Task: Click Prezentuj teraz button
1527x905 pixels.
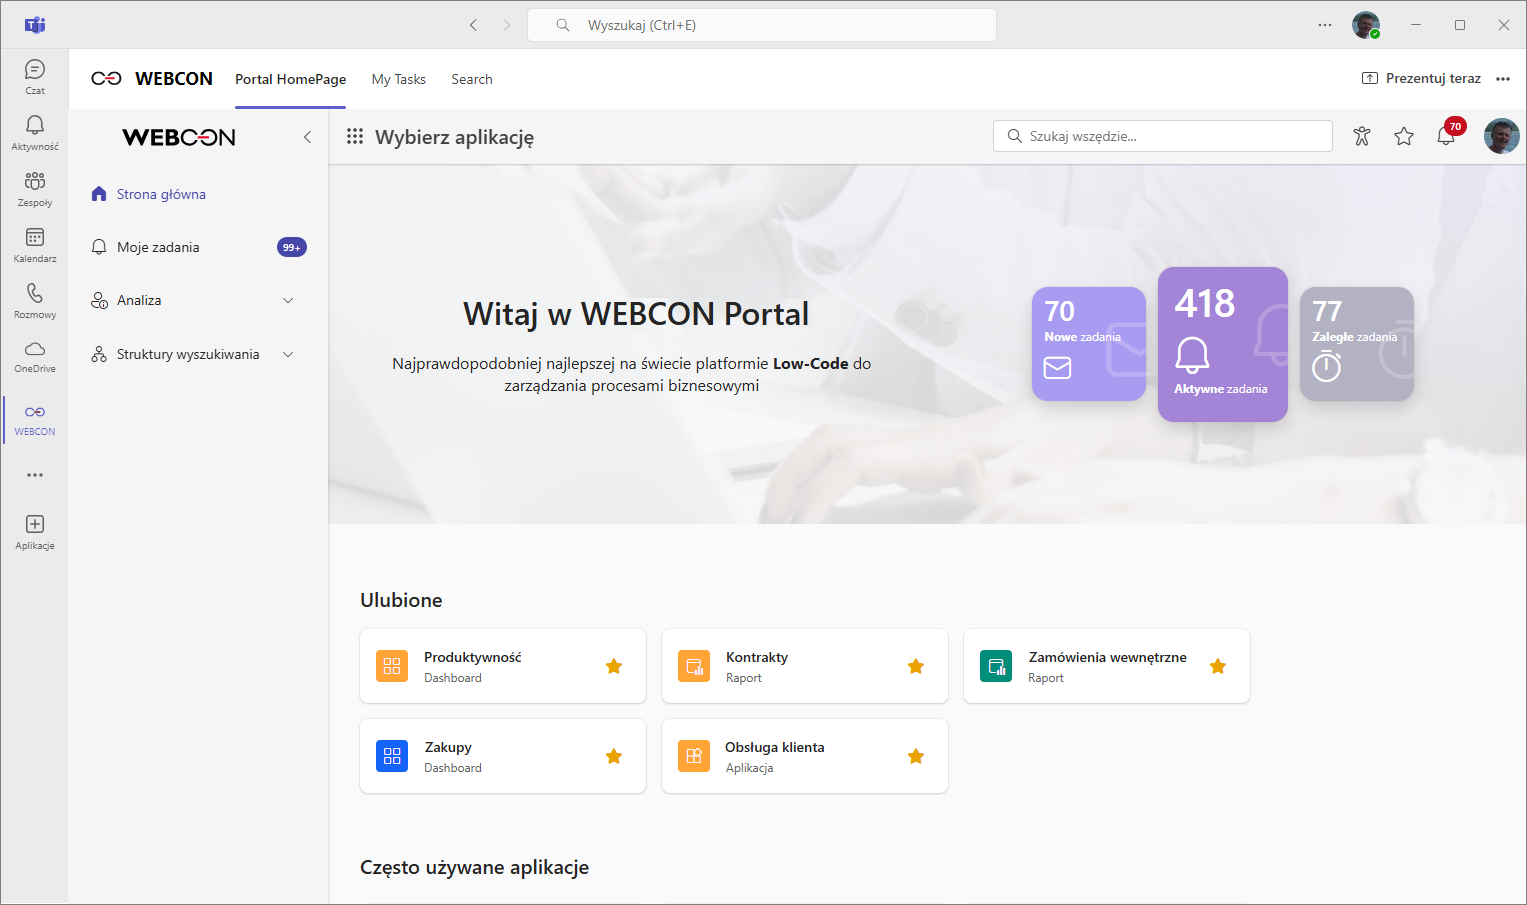Action: coord(1421,78)
